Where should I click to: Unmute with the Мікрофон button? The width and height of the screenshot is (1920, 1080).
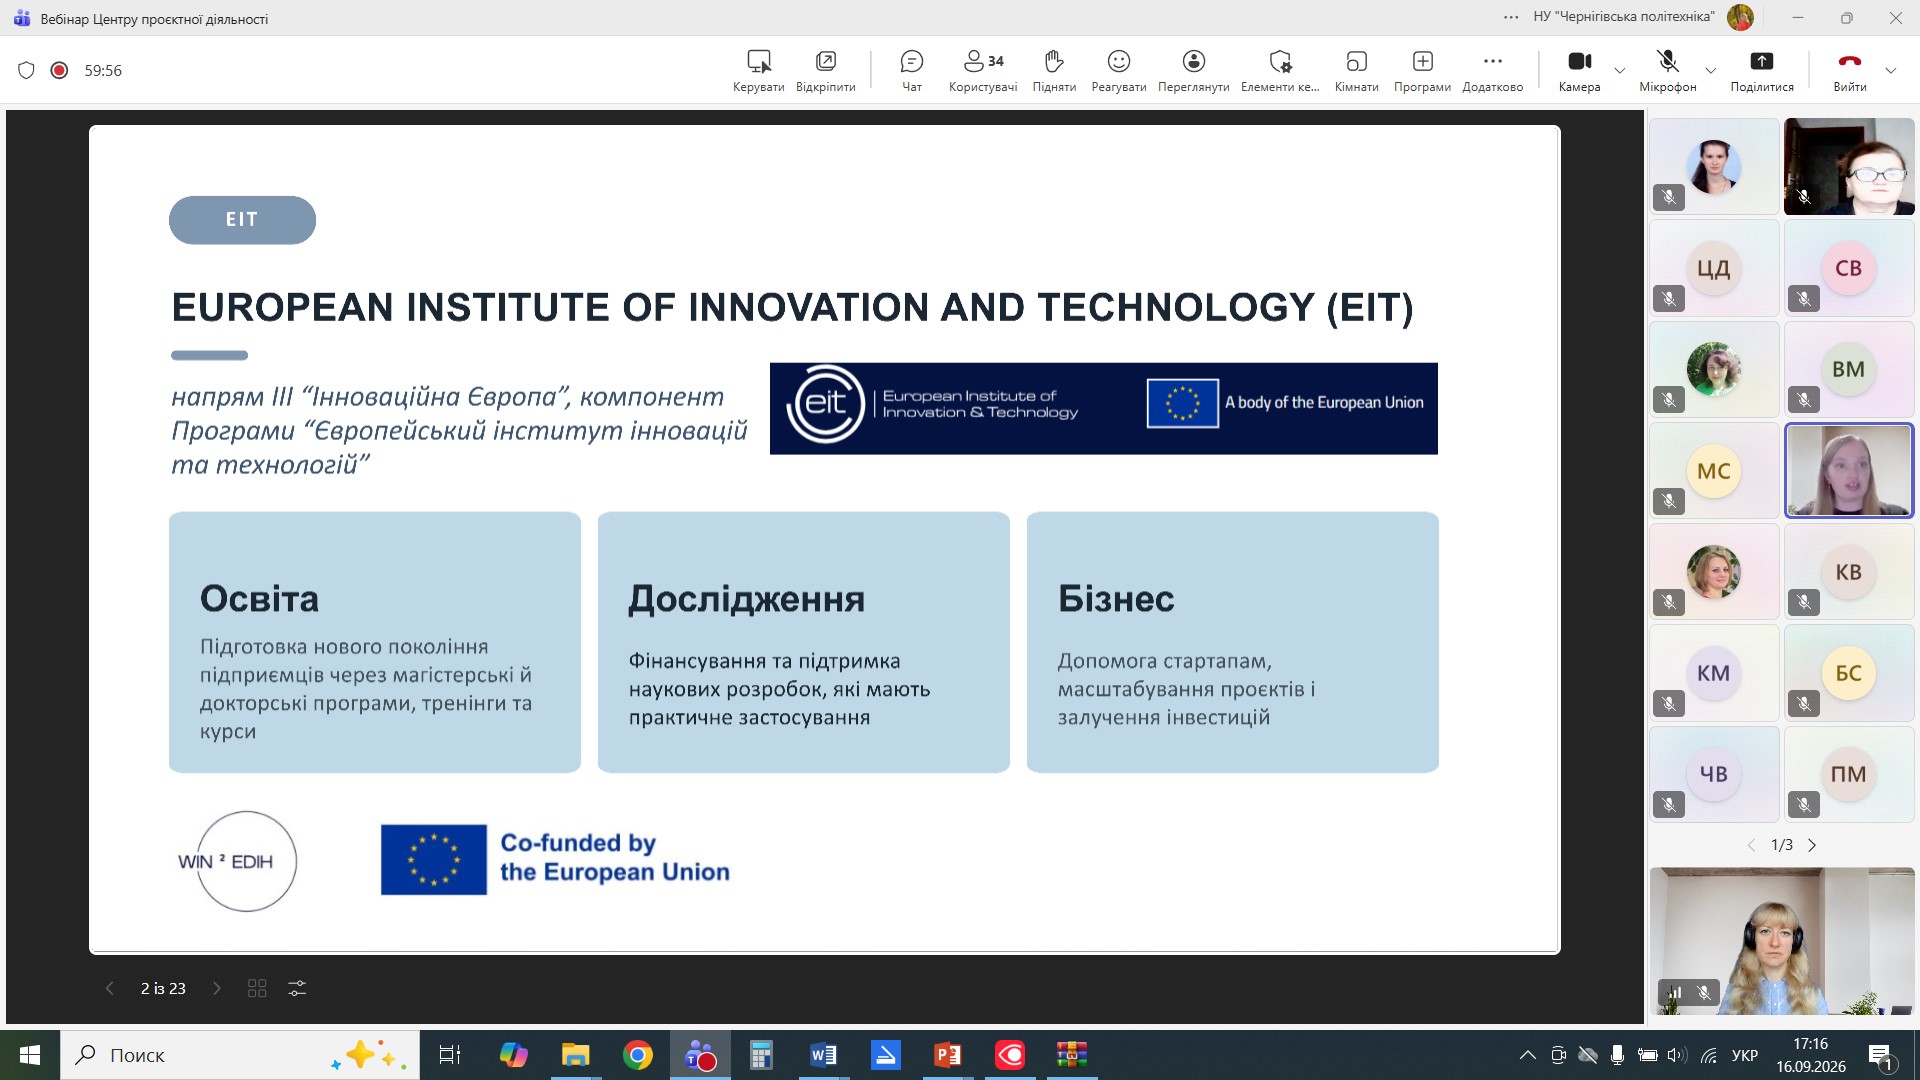click(1667, 71)
